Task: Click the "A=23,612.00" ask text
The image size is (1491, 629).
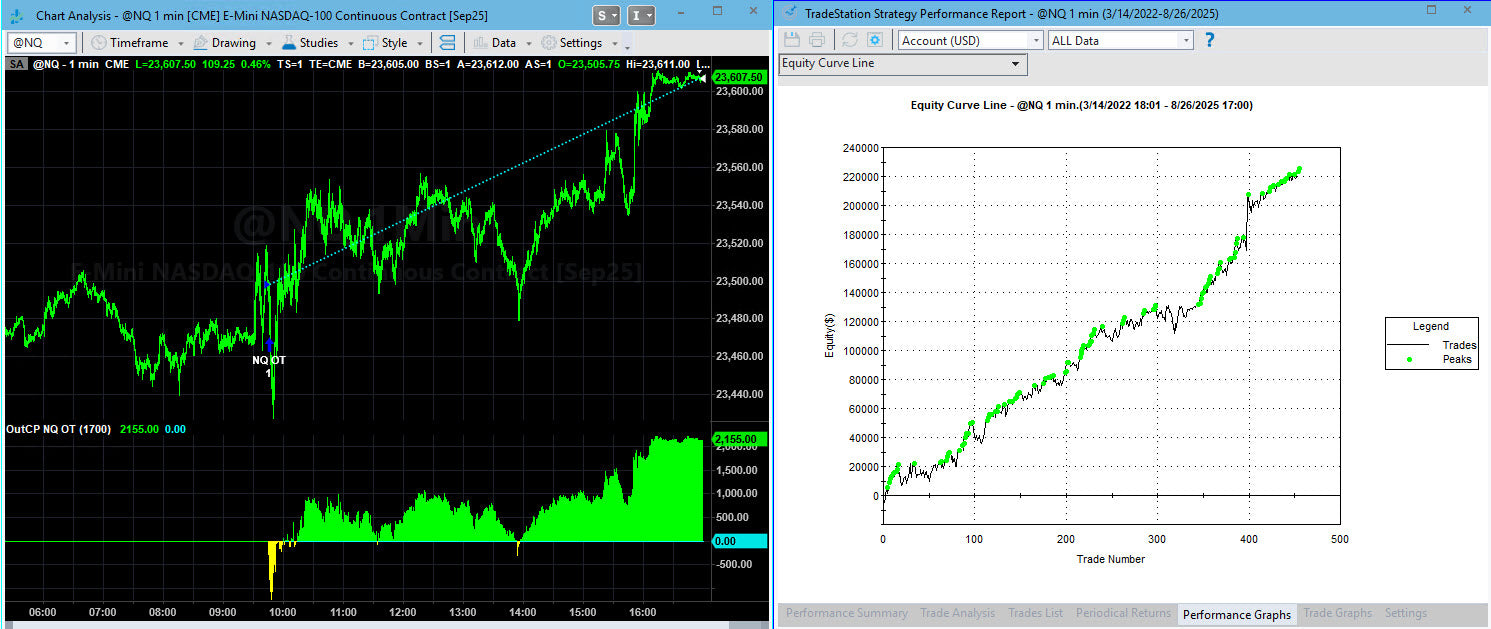Action: point(488,64)
